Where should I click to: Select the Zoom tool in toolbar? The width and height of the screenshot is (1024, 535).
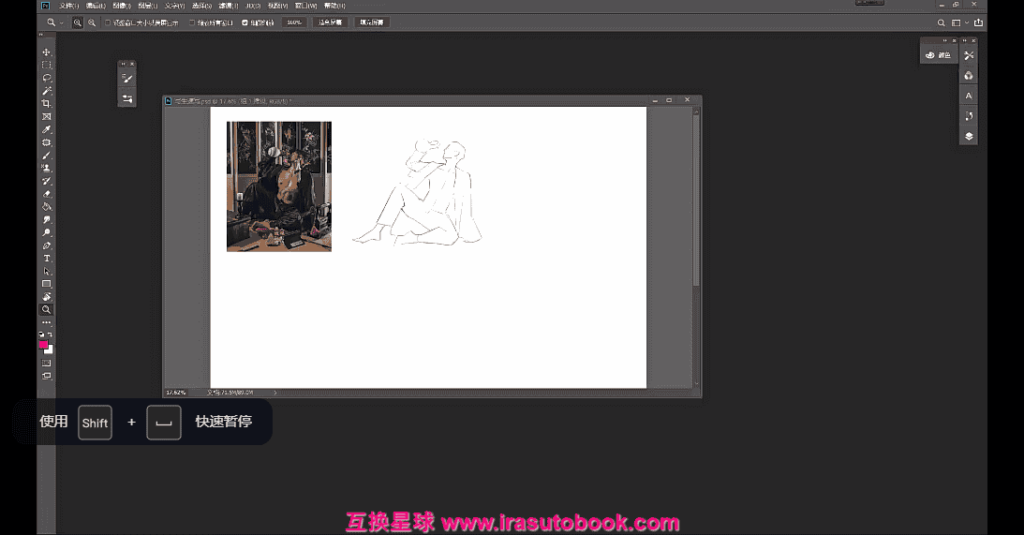pos(46,310)
